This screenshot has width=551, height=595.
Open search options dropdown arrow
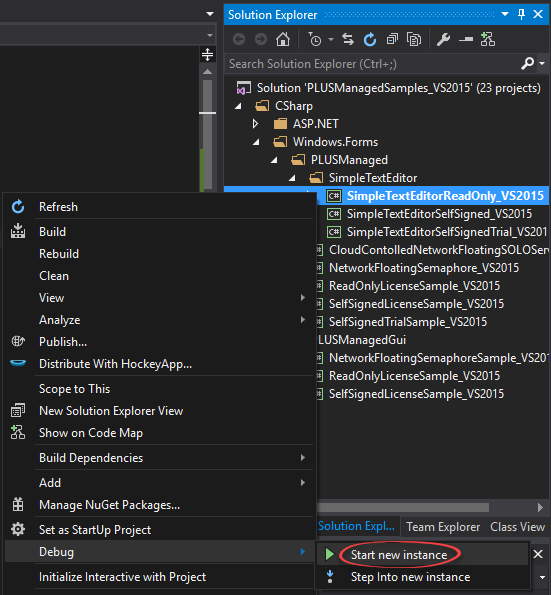[x=542, y=63]
